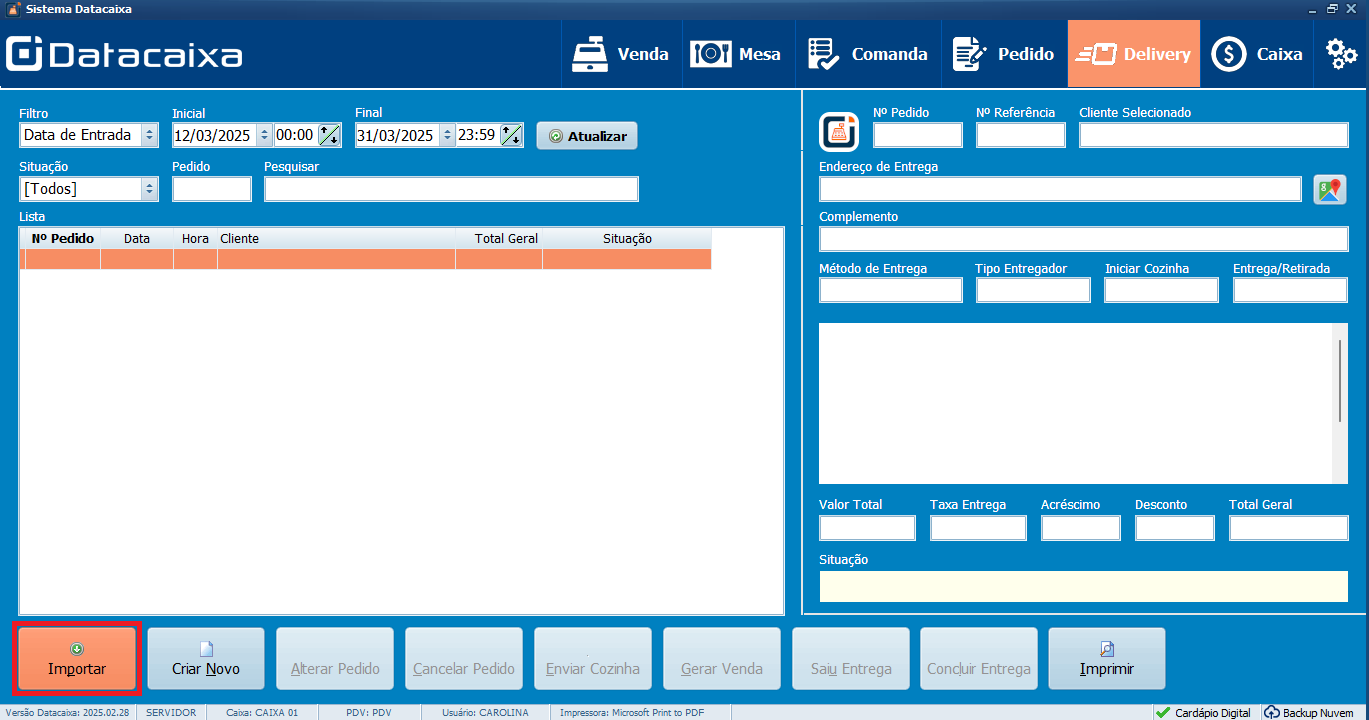The width and height of the screenshot is (1369, 720).
Task: Open the Mesa section via its camera-style icon
Action: point(711,53)
